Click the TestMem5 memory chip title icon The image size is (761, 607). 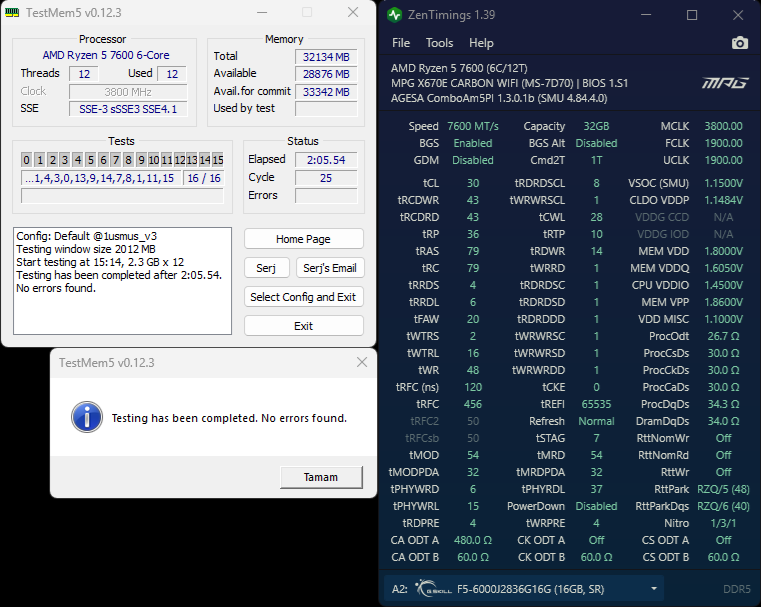coord(12,13)
